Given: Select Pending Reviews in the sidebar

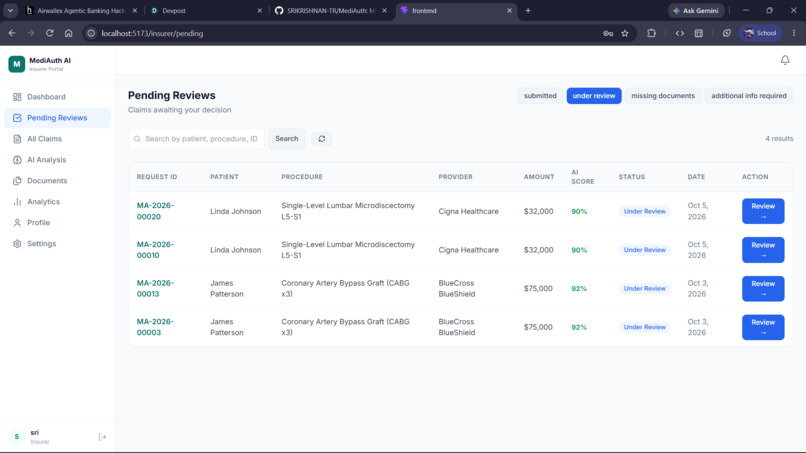Looking at the screenshot, I should pyautogui.click(x=57, y=118).
